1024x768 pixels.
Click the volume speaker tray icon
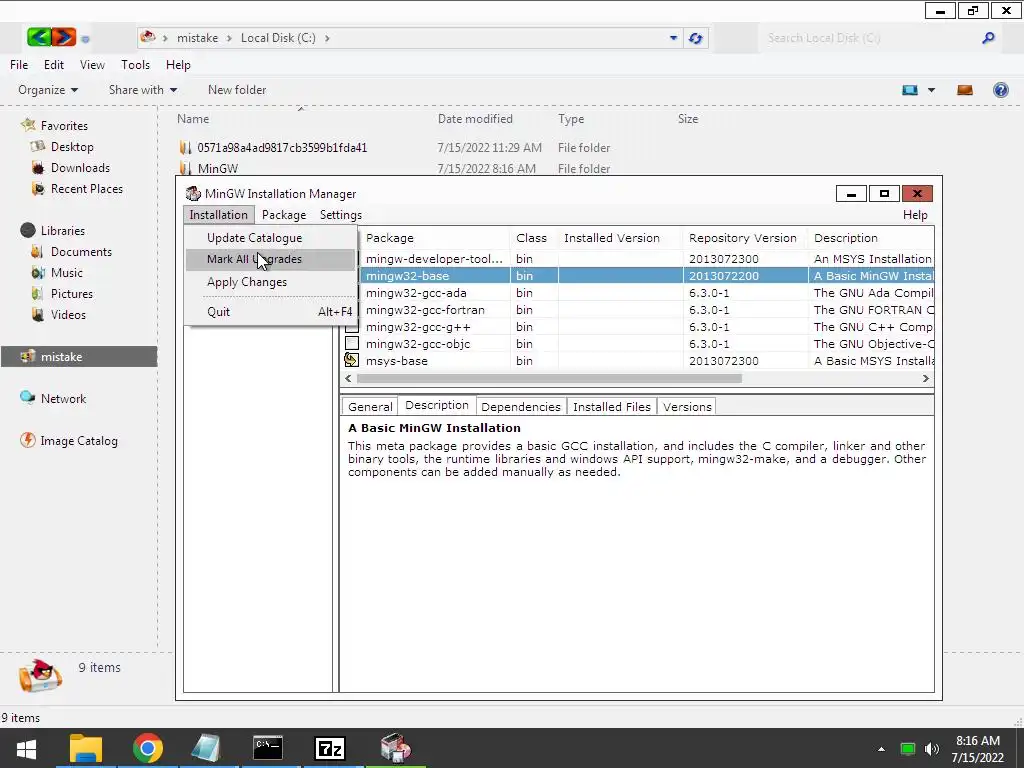point(932,749)
